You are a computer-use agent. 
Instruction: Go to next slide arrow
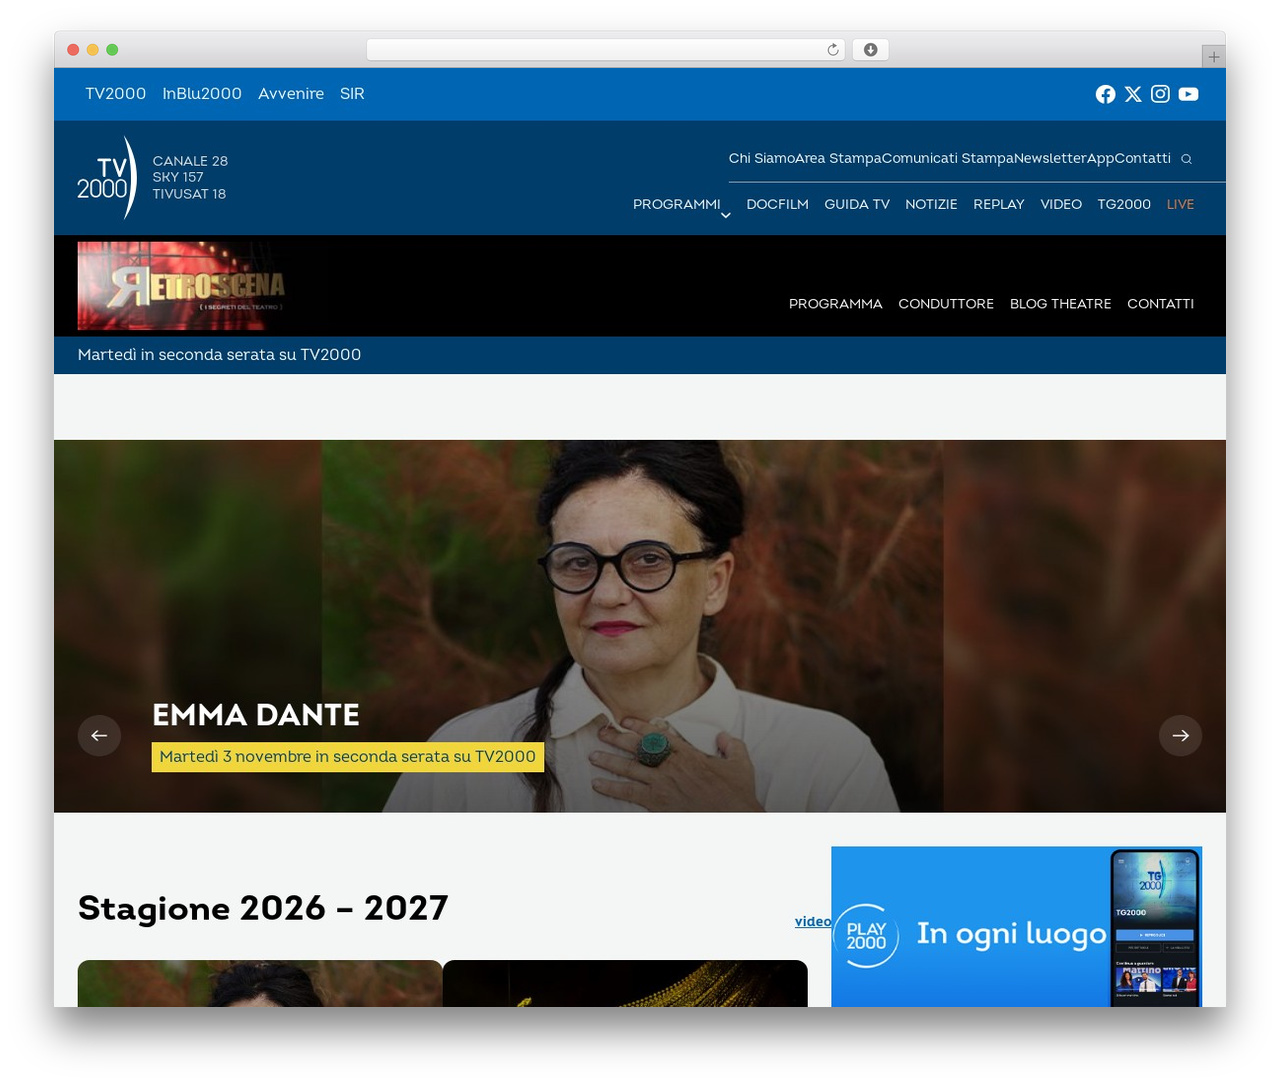point(1180,735)
